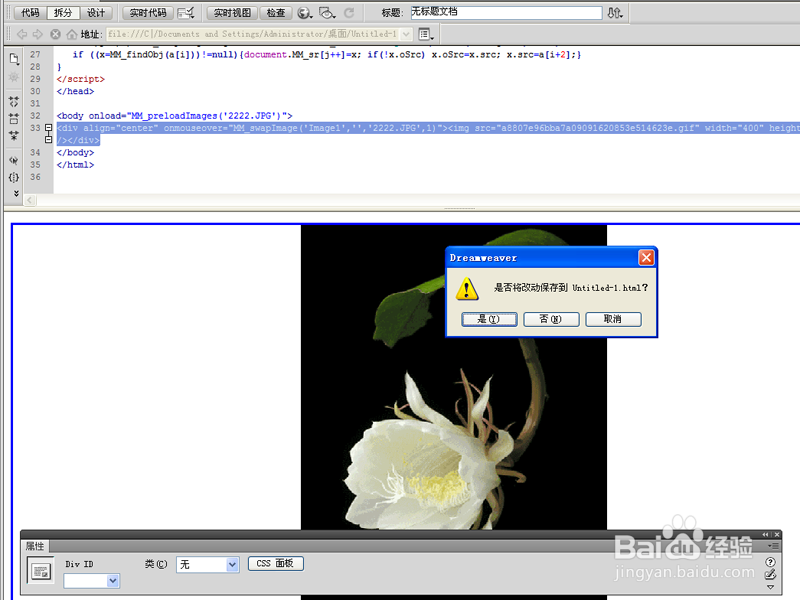Expand the properties panel bottom arrow
The image size is (800, 600).
[770, 587]
